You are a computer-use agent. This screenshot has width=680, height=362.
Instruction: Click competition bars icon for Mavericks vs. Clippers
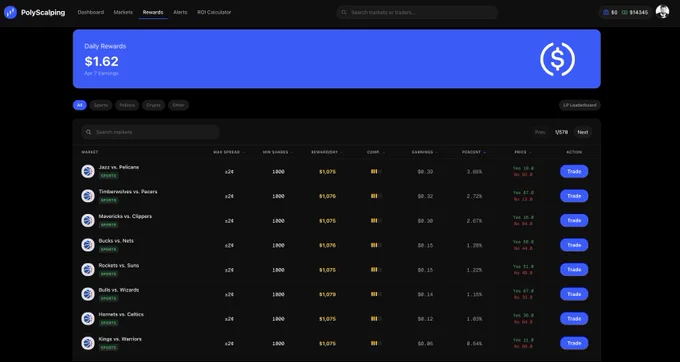click(376, 221)
